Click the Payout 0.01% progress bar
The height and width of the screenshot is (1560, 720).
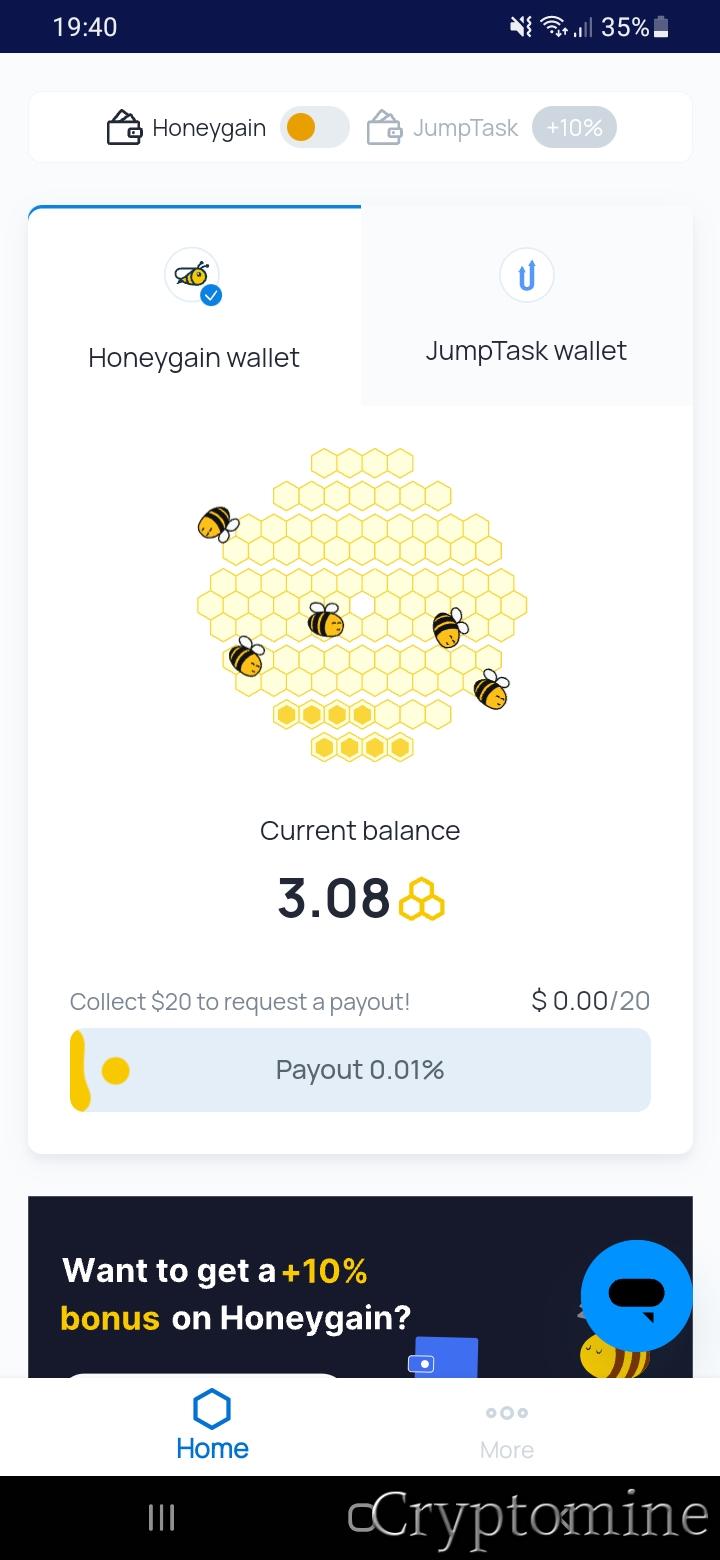[x=360, y=1070]
